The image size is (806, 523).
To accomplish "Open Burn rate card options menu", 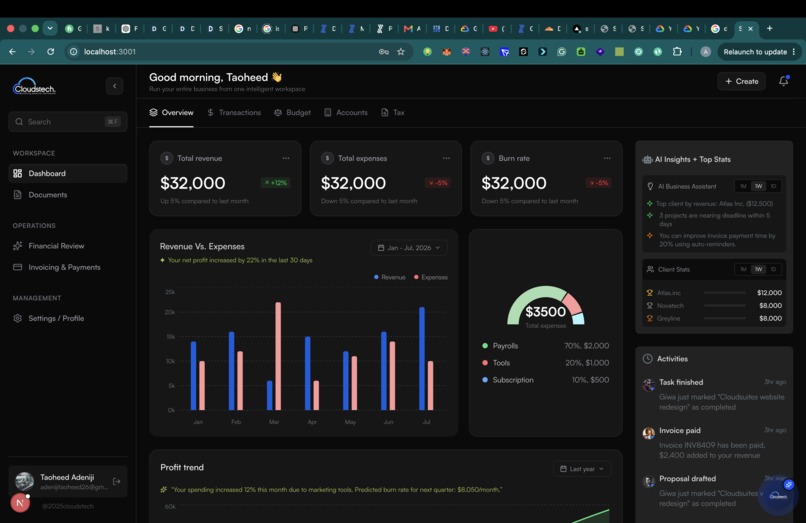I will tap(607, 158).
